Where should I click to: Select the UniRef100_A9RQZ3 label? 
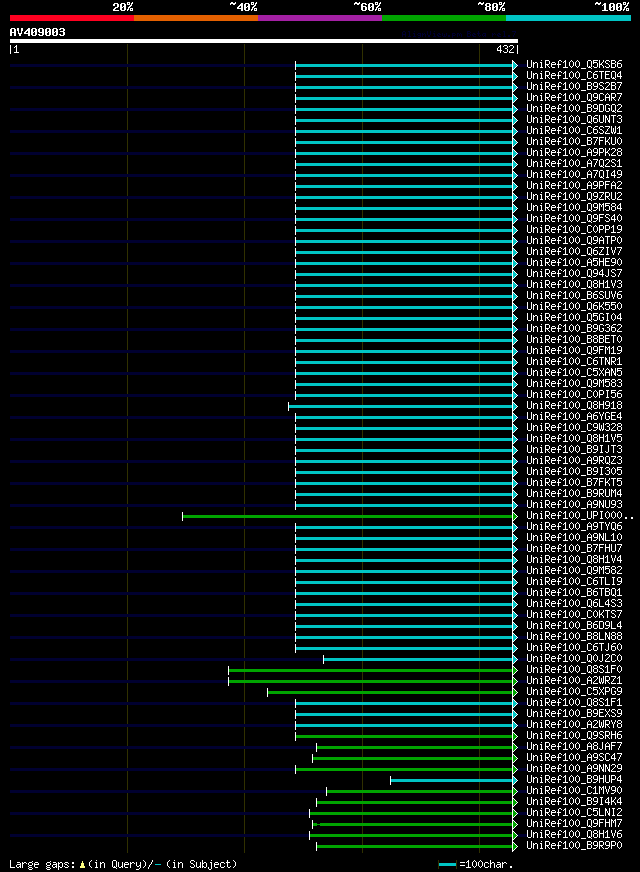(574, 460)
